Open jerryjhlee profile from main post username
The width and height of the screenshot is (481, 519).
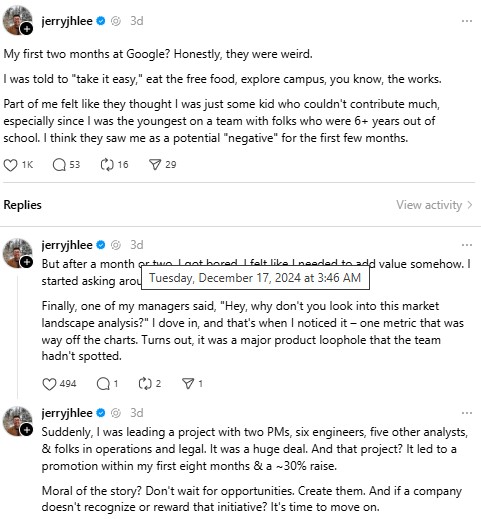click(x=67, y=21)
